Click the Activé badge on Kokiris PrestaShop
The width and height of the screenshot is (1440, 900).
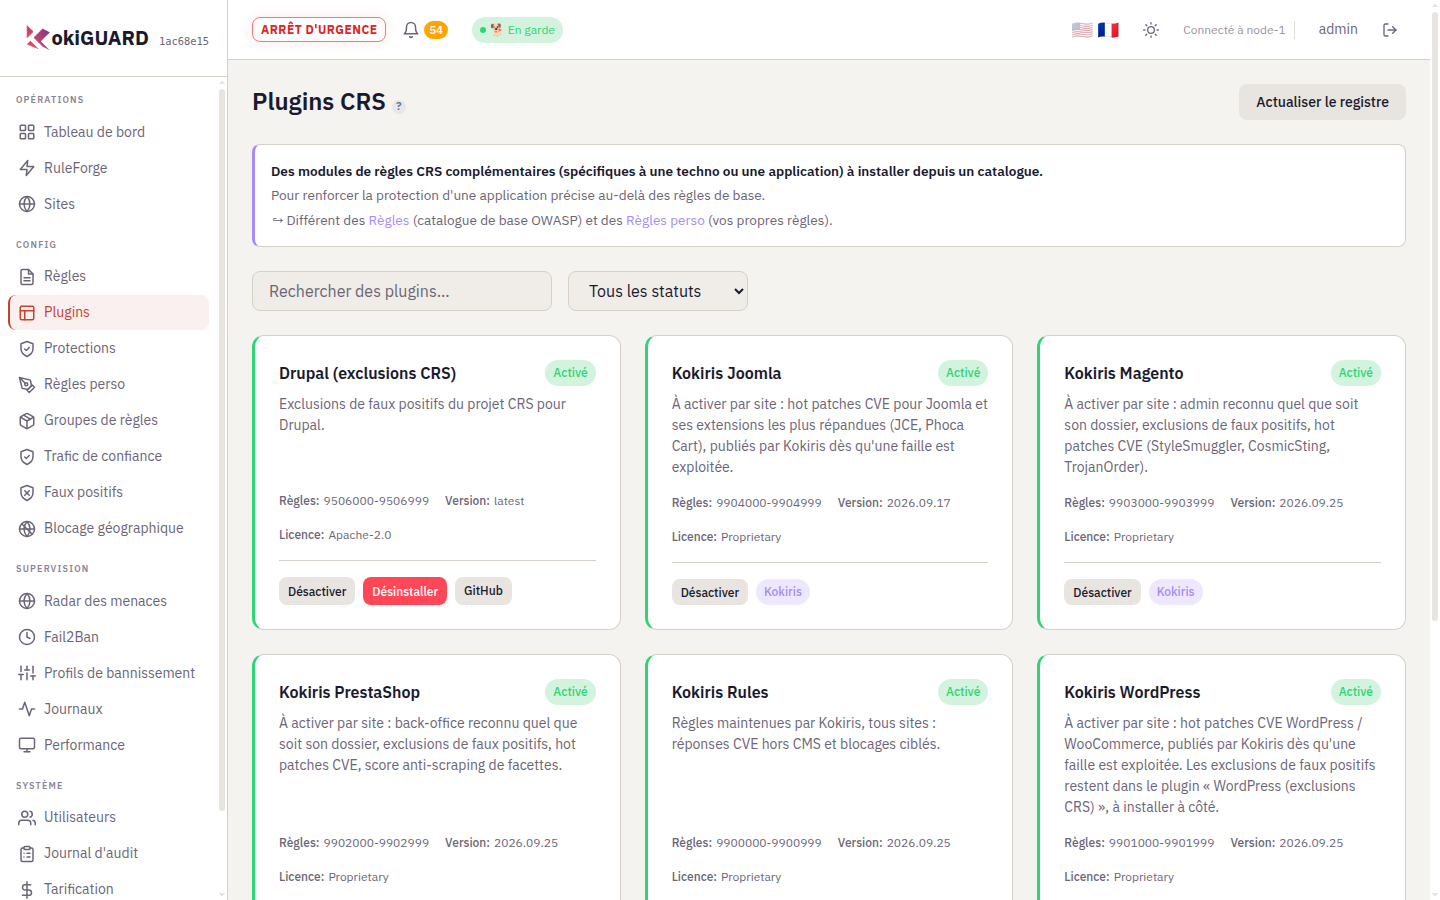pyautogui.click(x=571, y=692)
